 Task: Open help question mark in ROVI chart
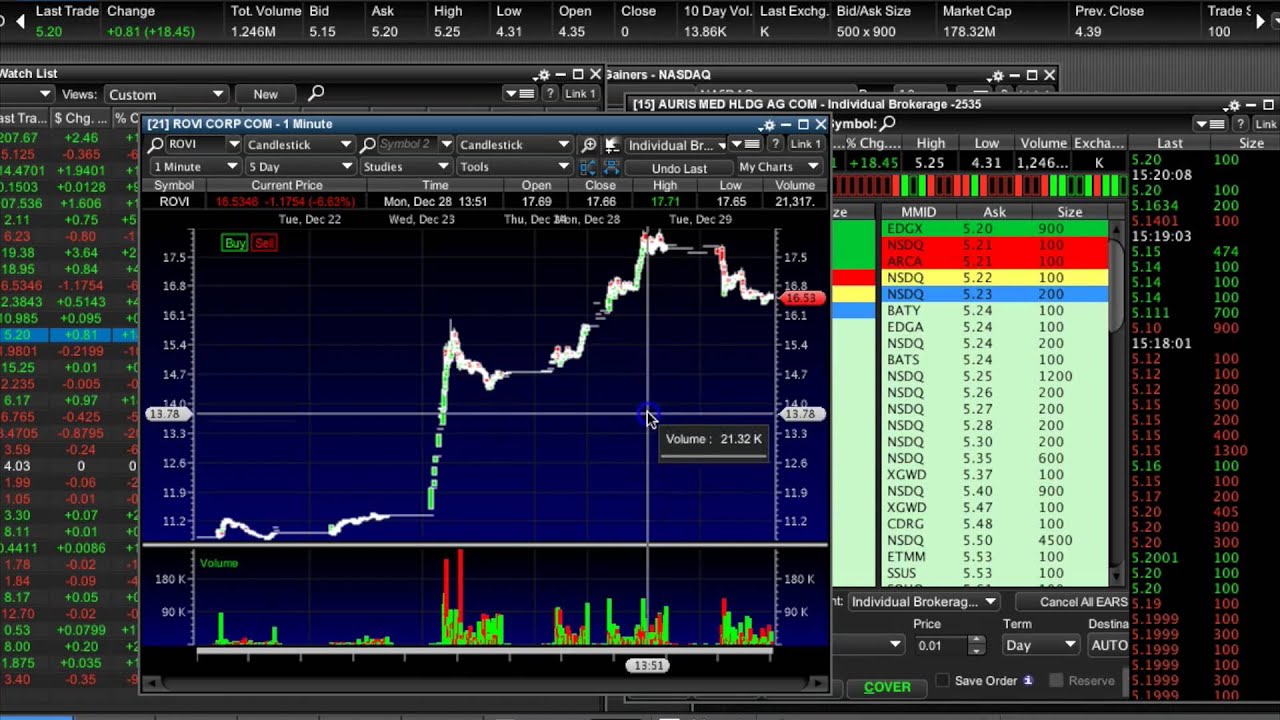point(775,145)
